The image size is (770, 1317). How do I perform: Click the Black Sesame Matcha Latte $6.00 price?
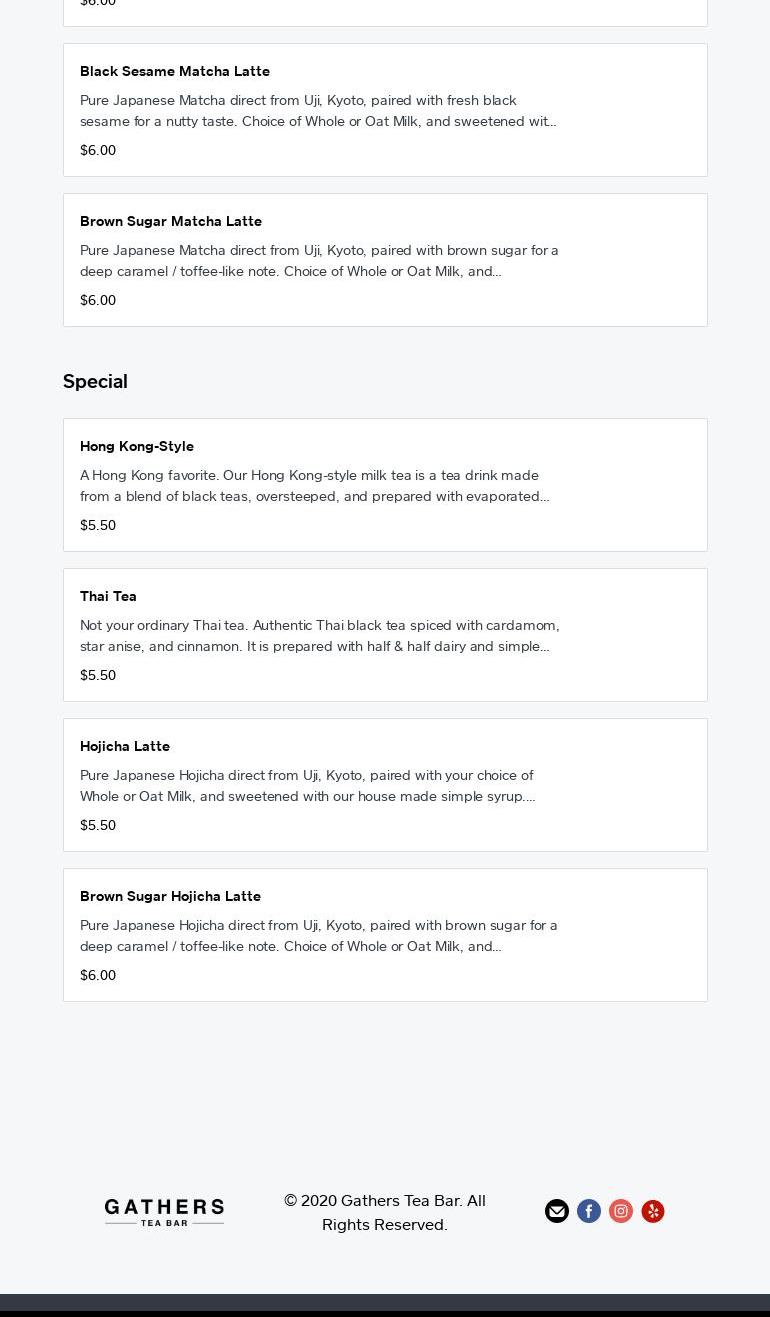click(x=98, y=150)
